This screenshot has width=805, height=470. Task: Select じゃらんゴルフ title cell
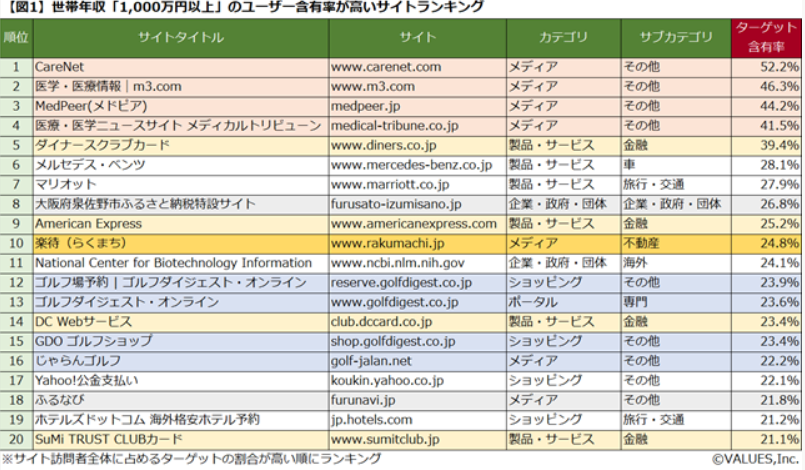coord(181,361)
